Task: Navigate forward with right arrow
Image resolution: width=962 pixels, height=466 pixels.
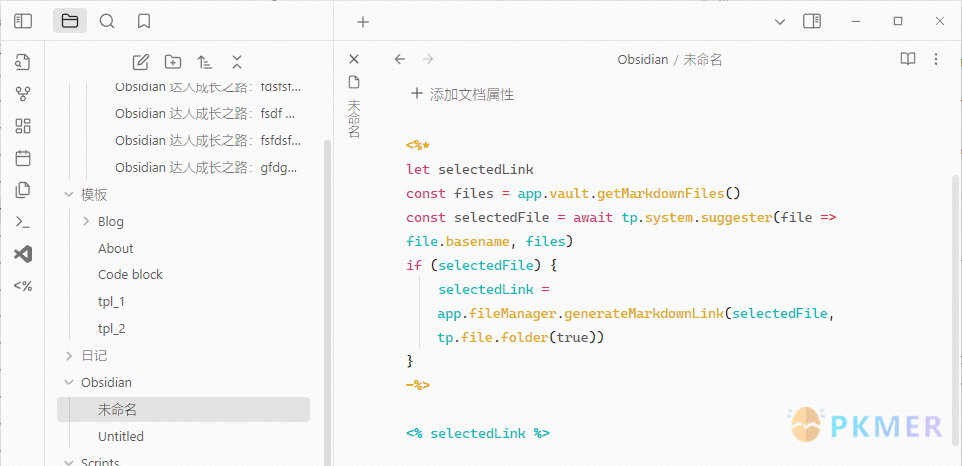Action: [428, 59]
